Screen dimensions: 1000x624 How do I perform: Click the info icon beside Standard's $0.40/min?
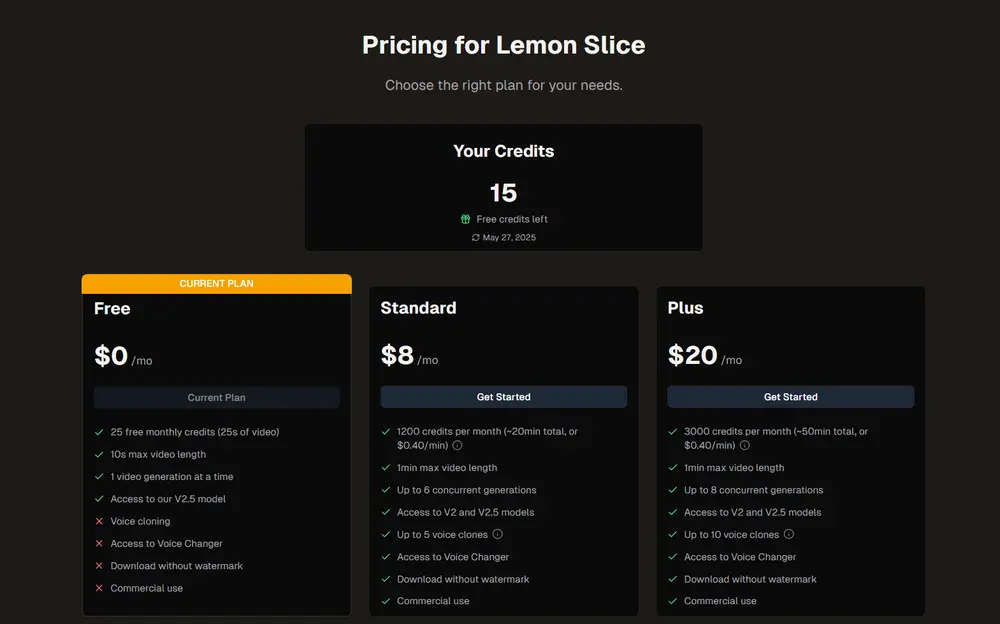tap(458, 446)
